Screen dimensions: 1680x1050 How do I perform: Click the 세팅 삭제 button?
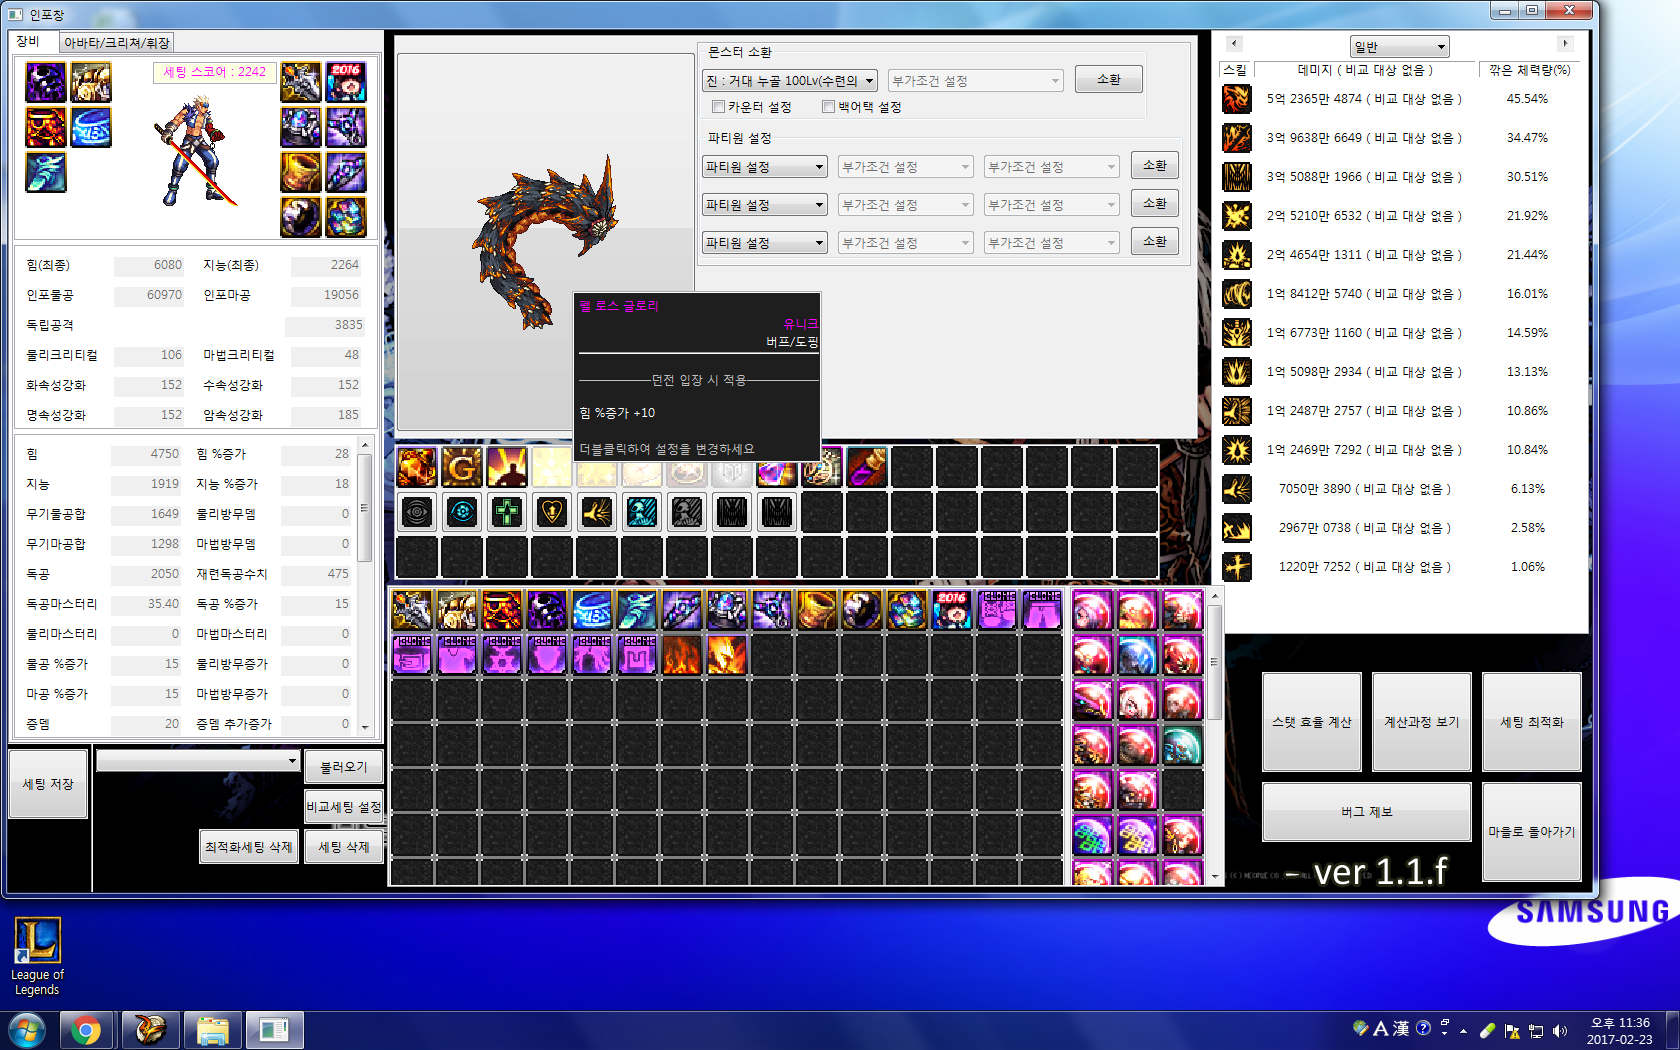click(343, 847)
